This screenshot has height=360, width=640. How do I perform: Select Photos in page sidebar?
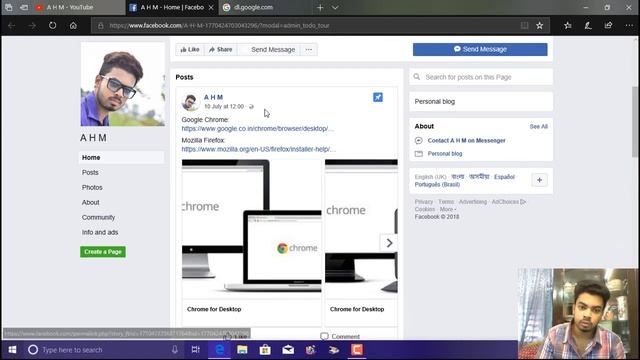(x=92, y=187)
